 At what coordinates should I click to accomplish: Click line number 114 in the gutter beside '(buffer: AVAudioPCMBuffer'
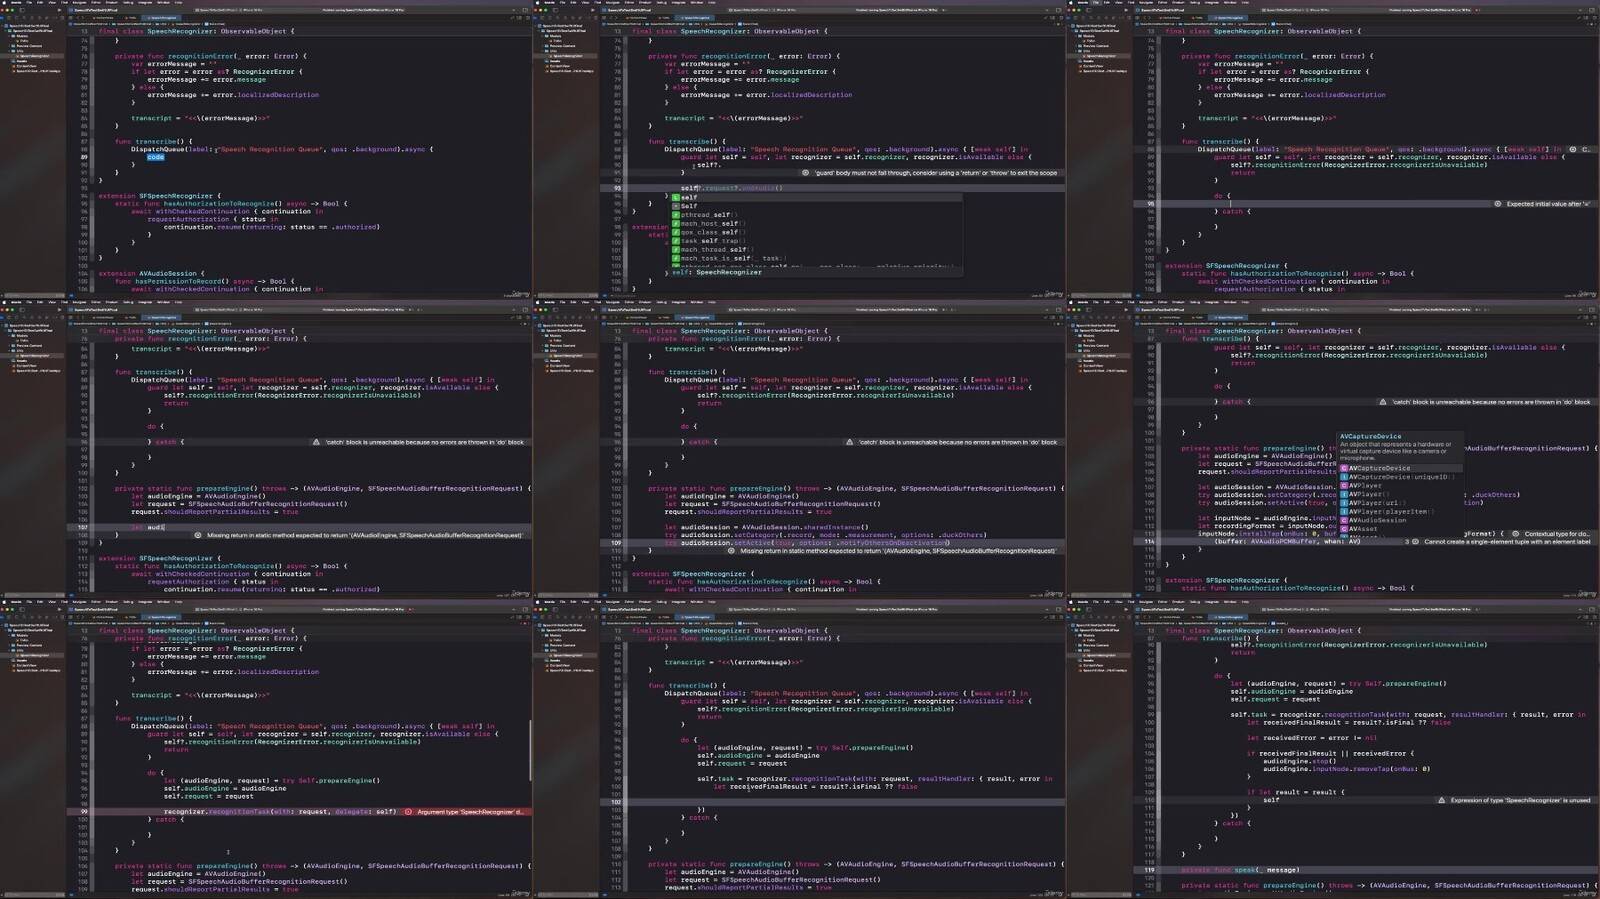click(1150, 542)
